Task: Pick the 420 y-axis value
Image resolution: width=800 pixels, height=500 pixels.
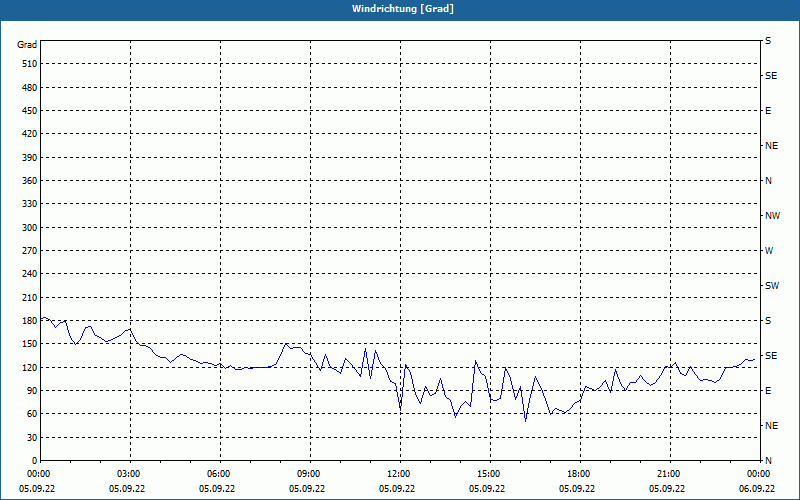Action: [x=30, y=134]
